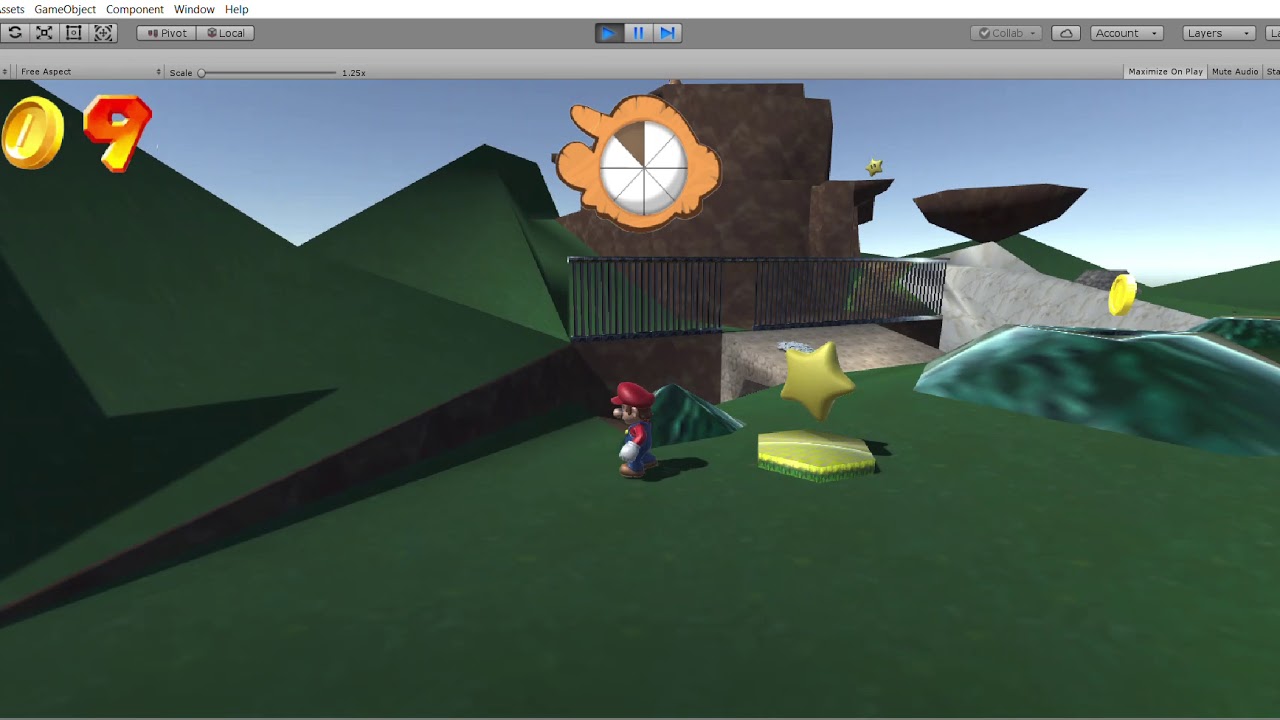Open the cloud Services panel
This screenshot has width=1280, height=720.
coord(1066,33)
